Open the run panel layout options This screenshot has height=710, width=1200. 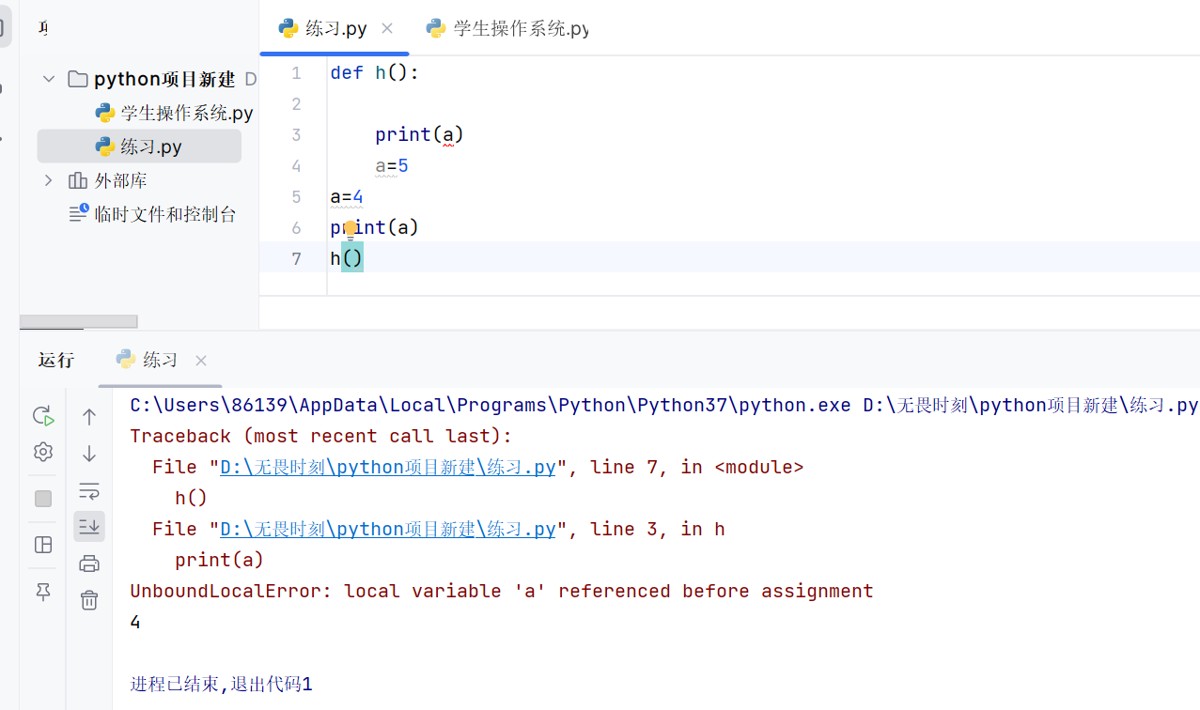pyautogui.click(x=43, y=544)
